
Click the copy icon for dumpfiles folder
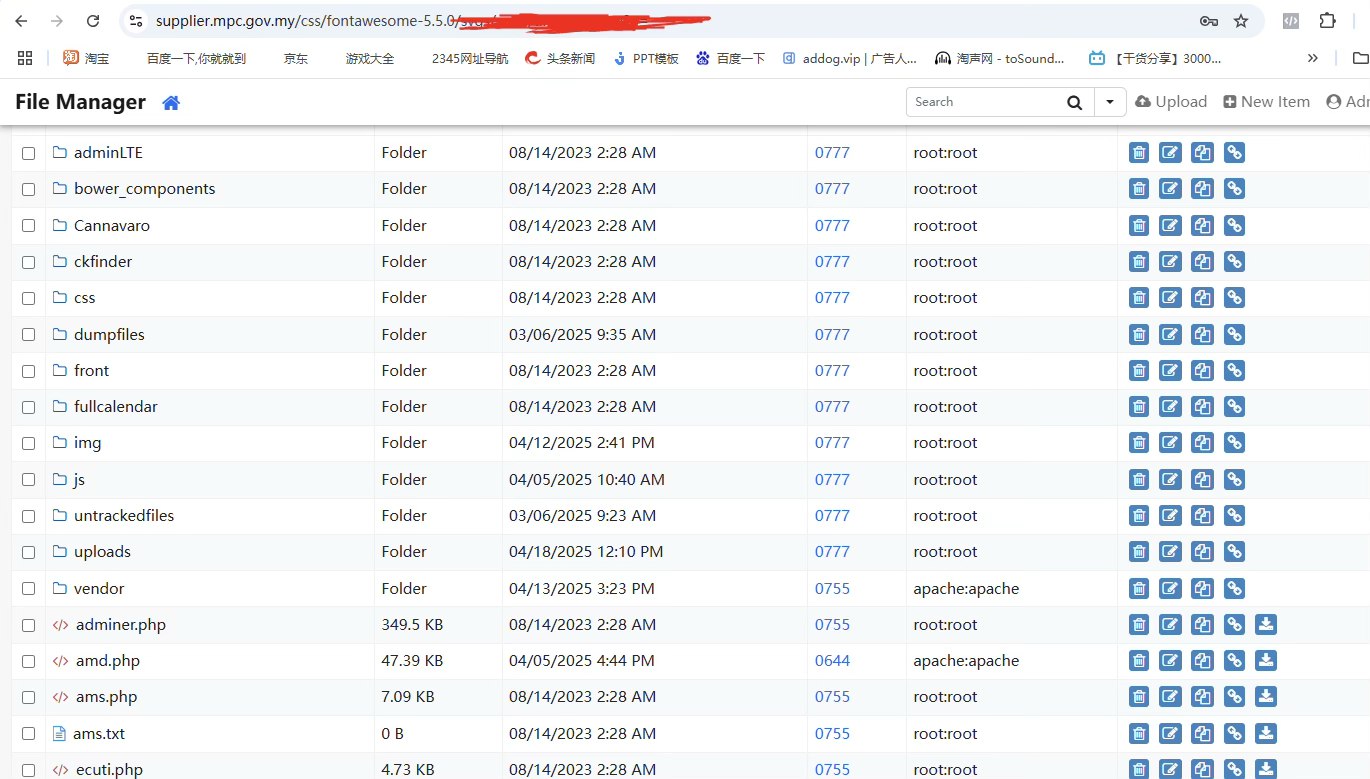click(1202, 335)
